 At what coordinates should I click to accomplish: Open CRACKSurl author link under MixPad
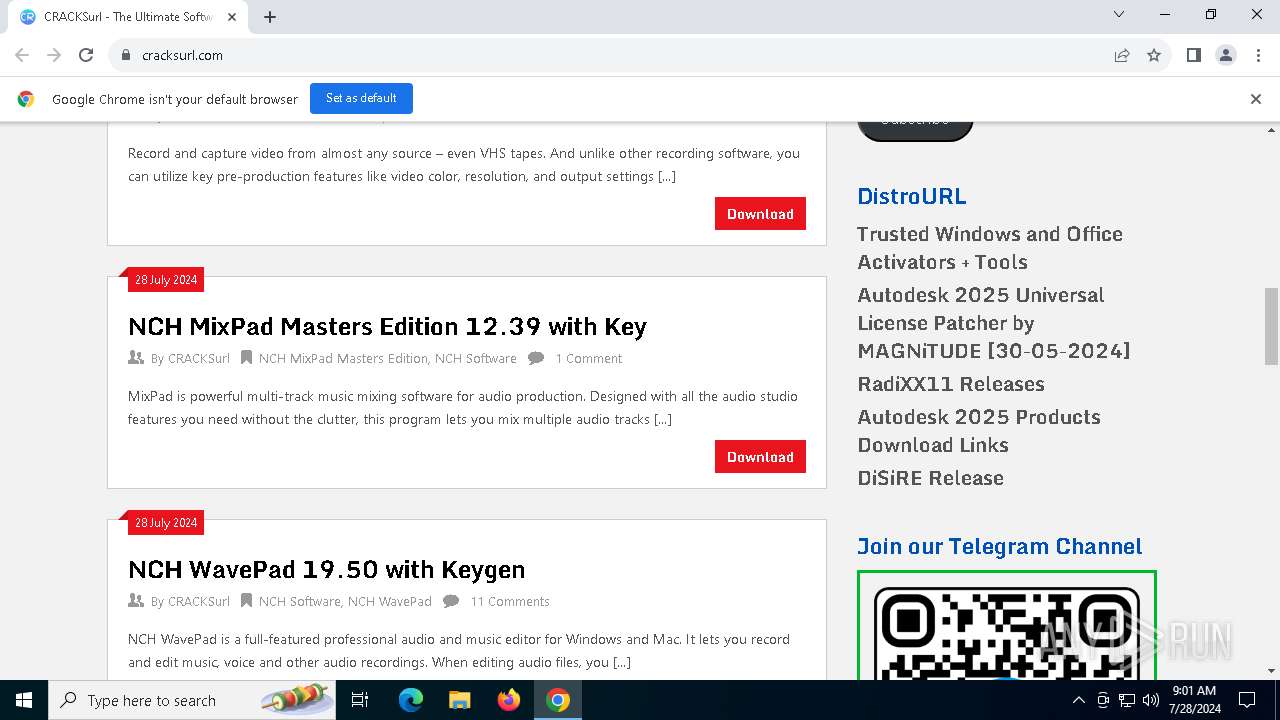198,358
